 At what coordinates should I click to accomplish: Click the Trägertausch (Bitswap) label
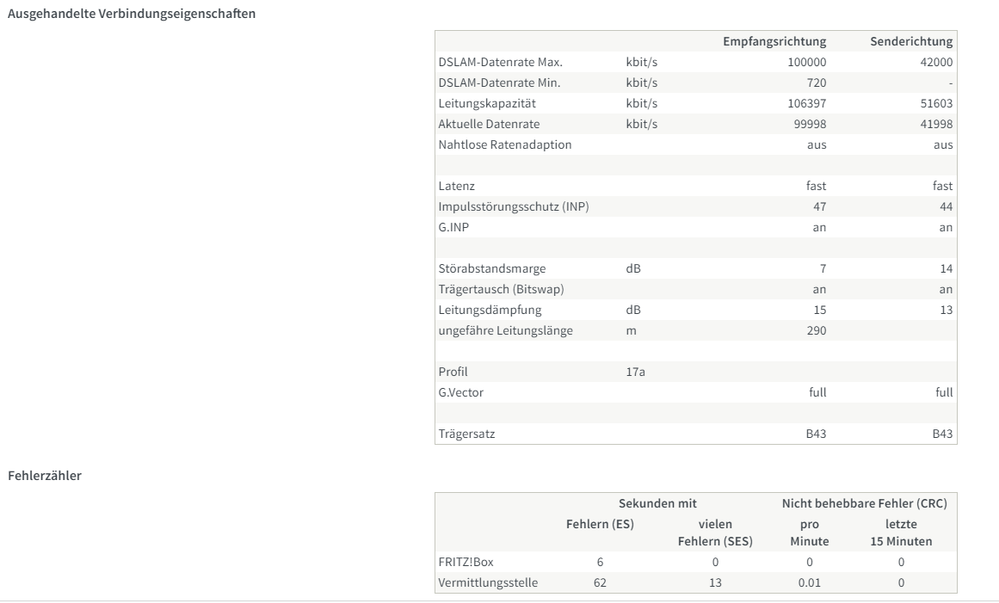501,289
